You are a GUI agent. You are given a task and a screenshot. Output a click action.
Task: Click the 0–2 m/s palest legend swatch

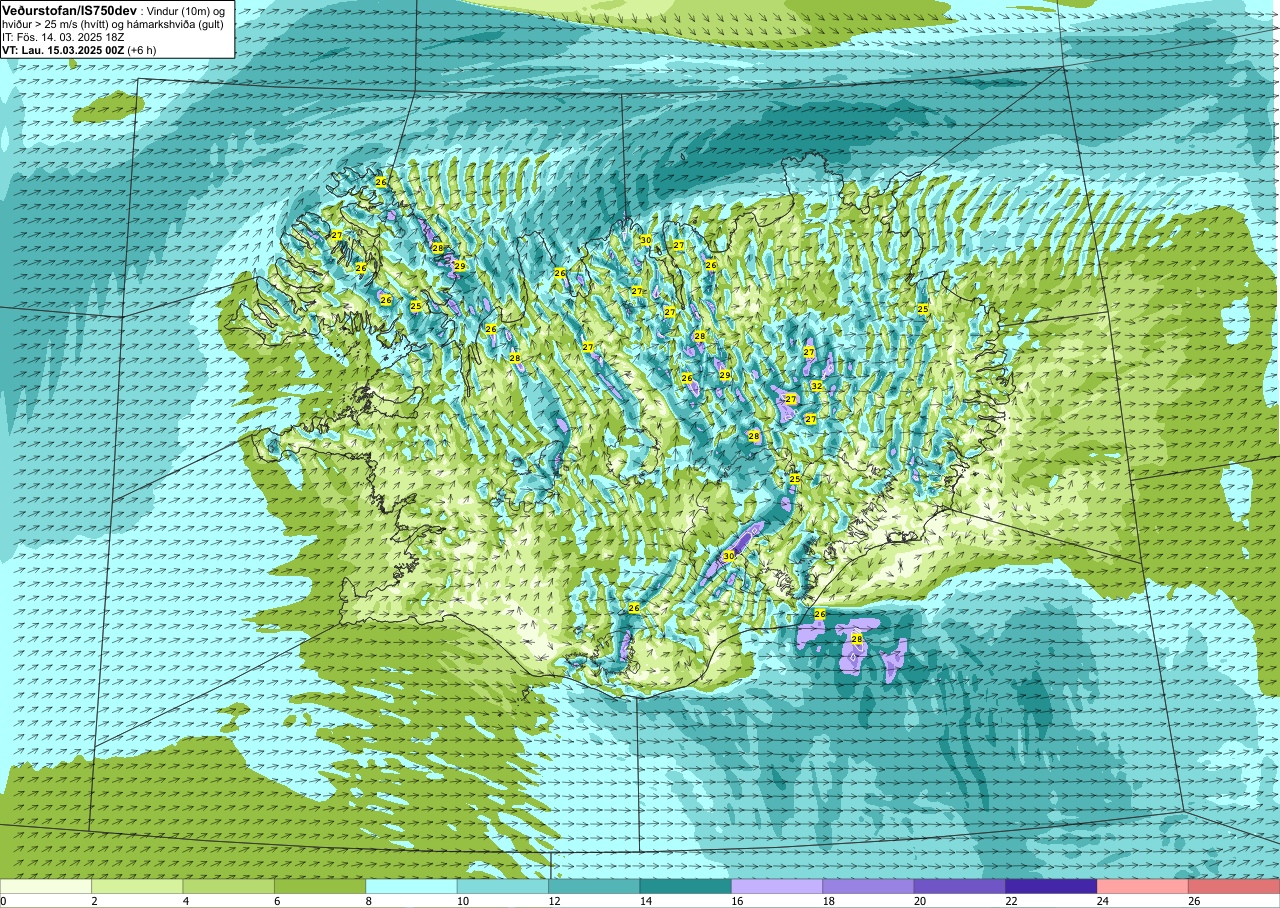[46, 886]
